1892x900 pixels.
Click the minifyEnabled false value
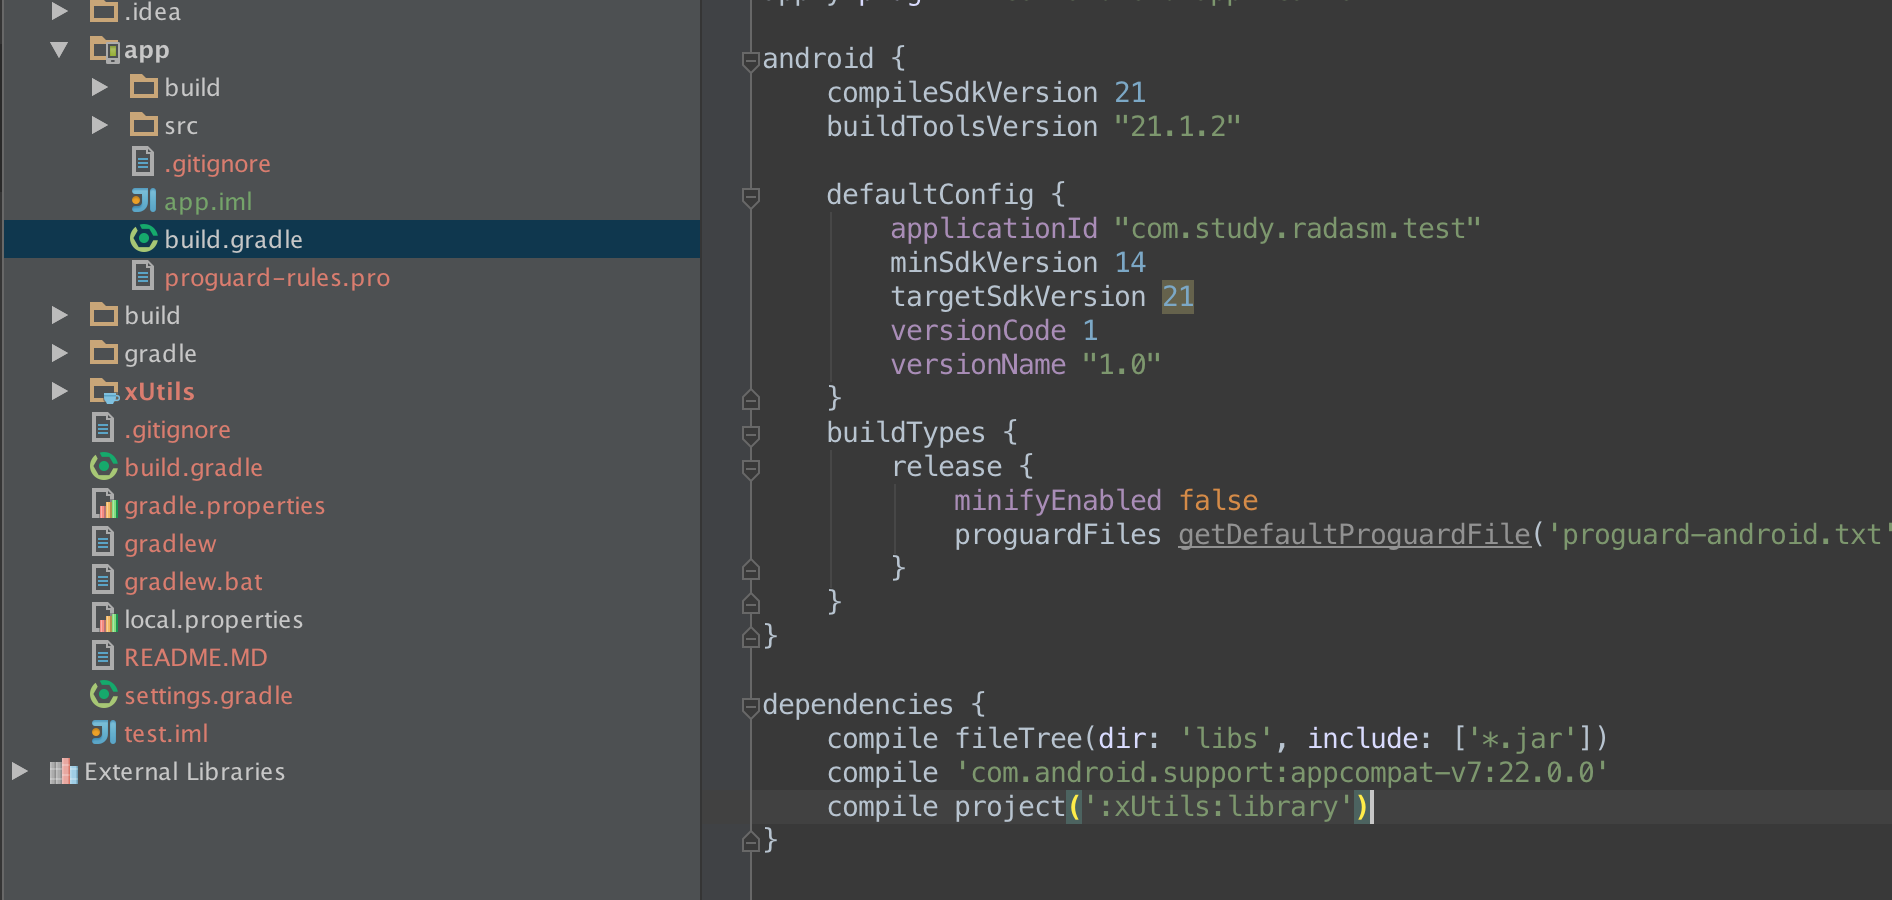(x=1218, y=501)
